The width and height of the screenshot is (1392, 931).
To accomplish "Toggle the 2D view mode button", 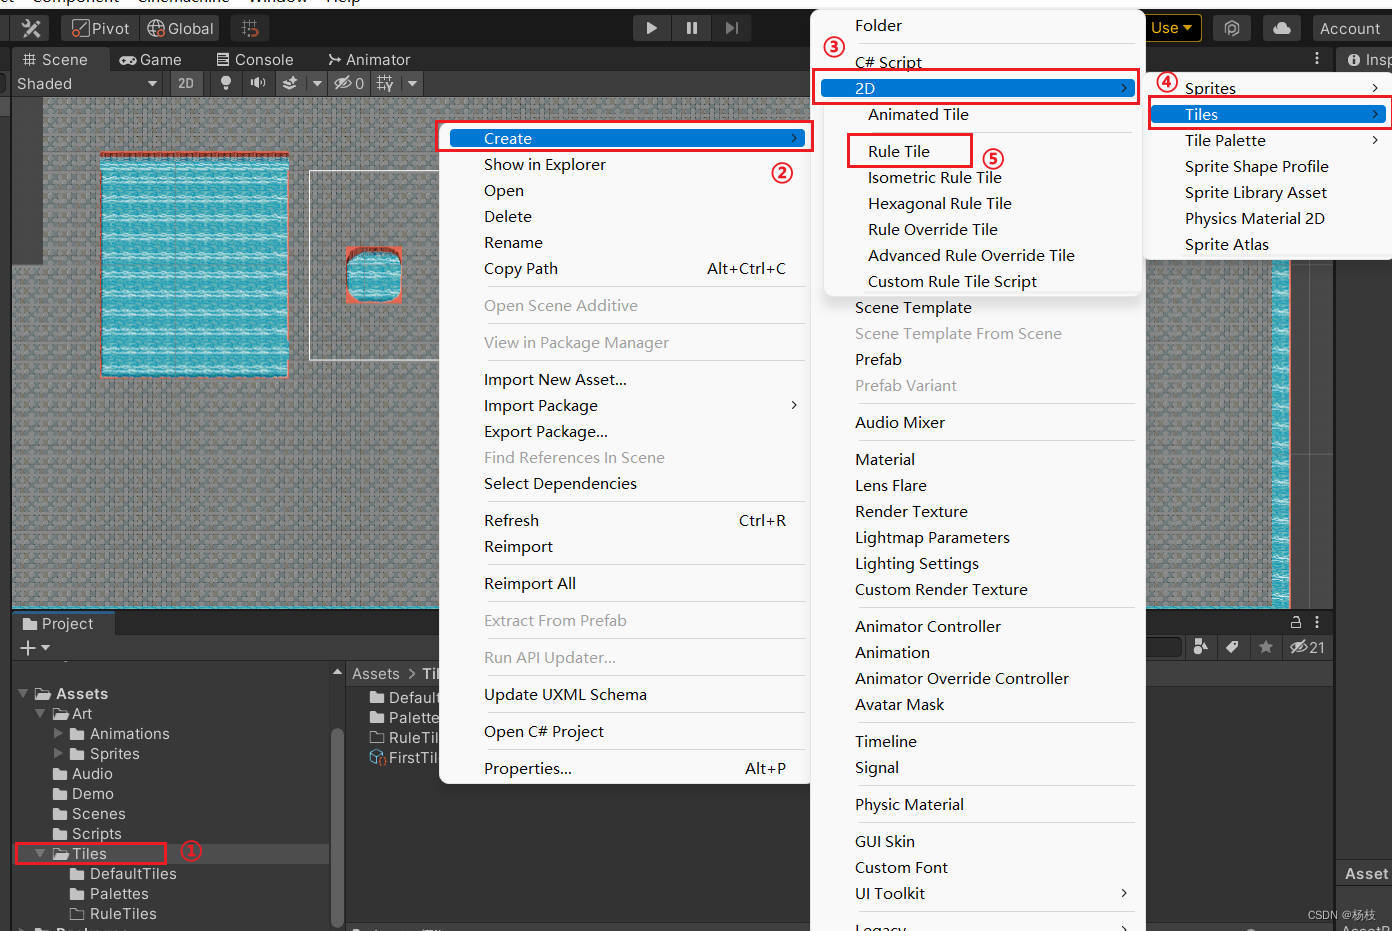I will tap(186, 84).
